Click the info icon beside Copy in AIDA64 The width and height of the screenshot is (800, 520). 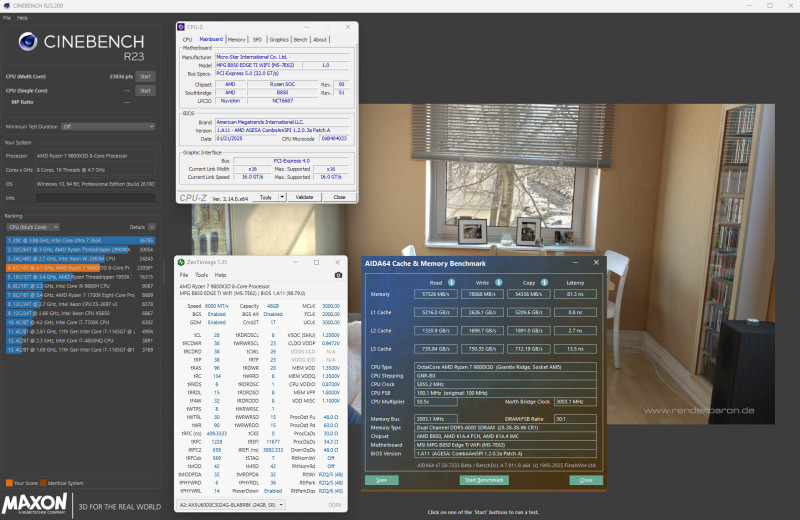click(x=544, y=282)
